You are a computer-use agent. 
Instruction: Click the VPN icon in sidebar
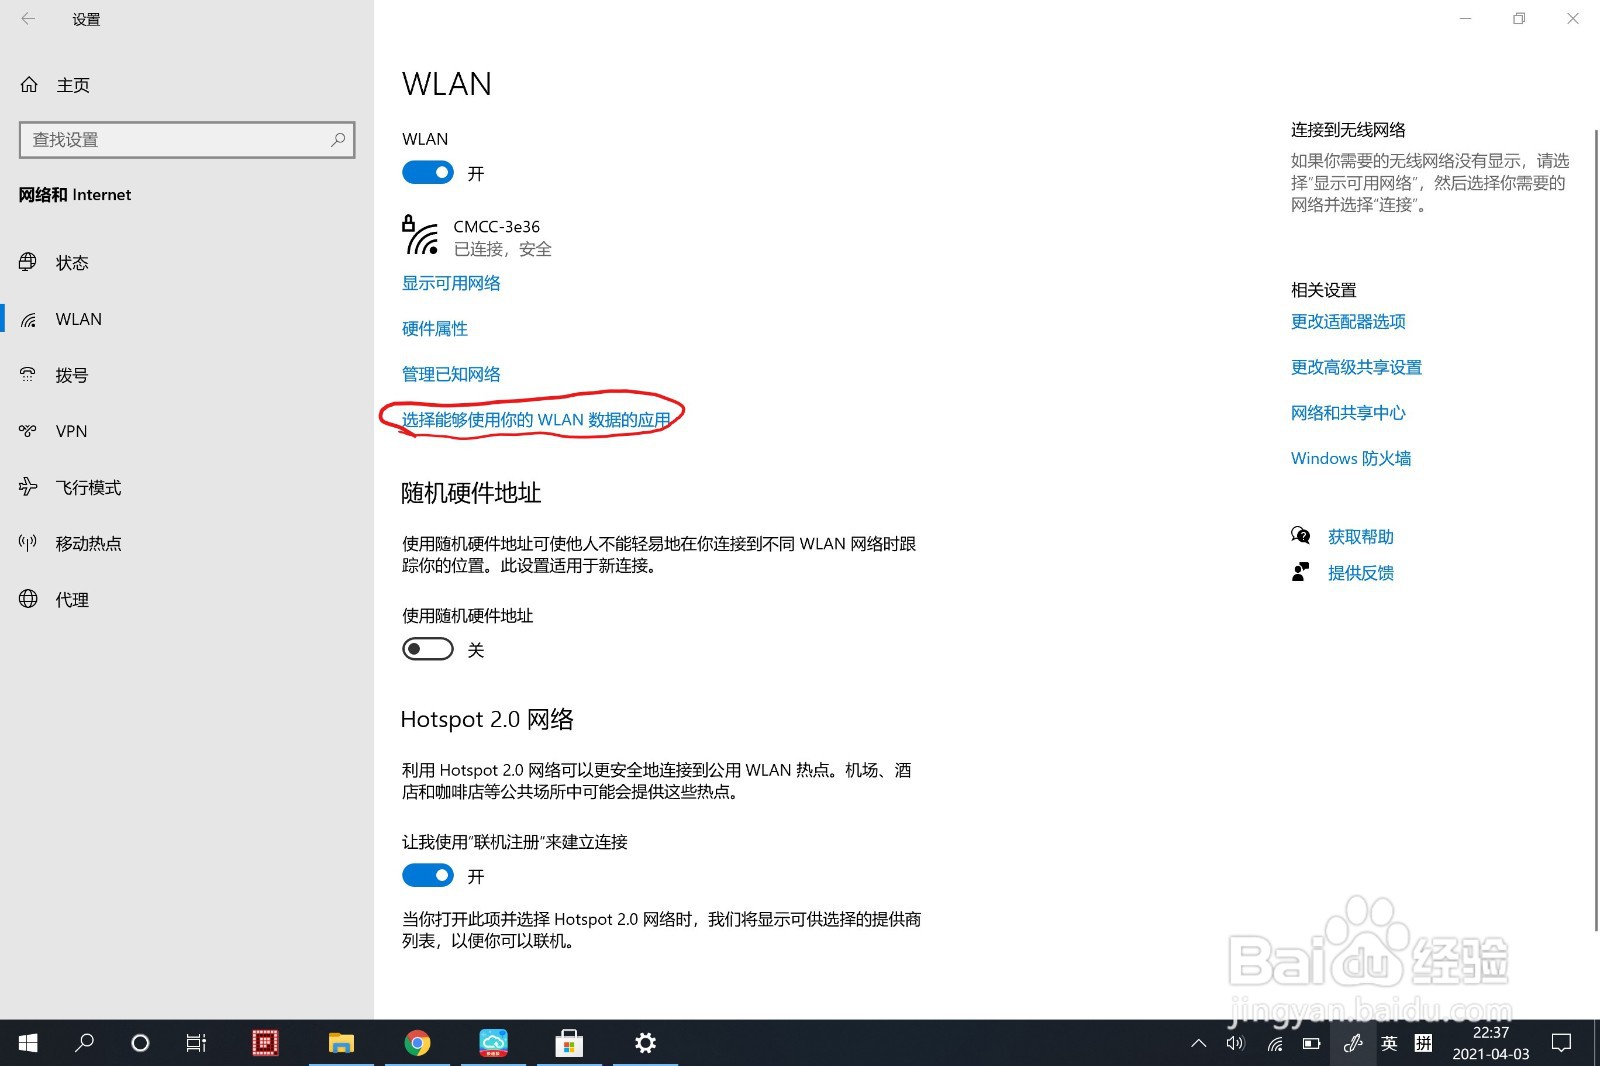[x=28, y=431]
